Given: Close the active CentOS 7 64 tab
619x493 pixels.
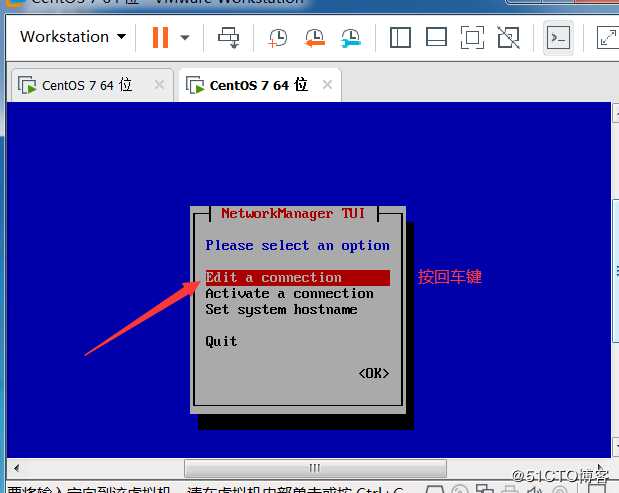Looking at the screenshot, I should [x=327, y=84].
